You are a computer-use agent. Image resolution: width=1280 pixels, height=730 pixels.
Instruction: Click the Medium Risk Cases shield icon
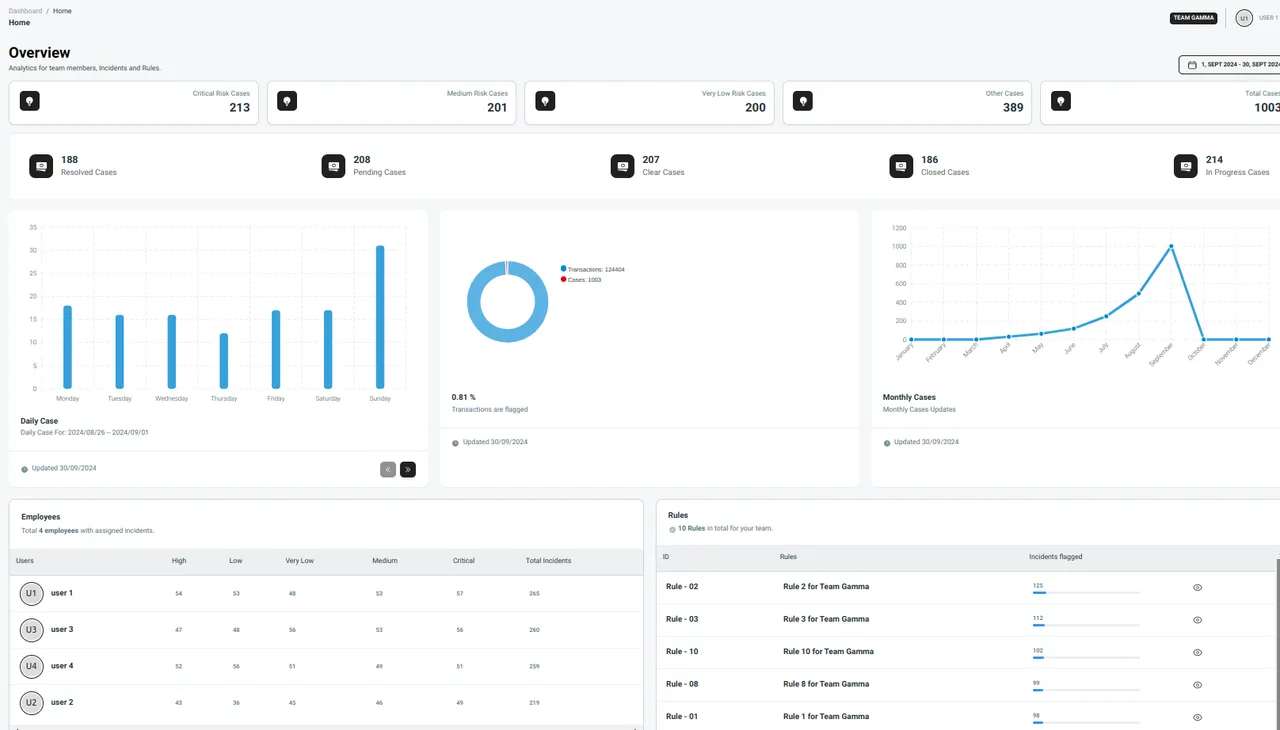(287, 101)
